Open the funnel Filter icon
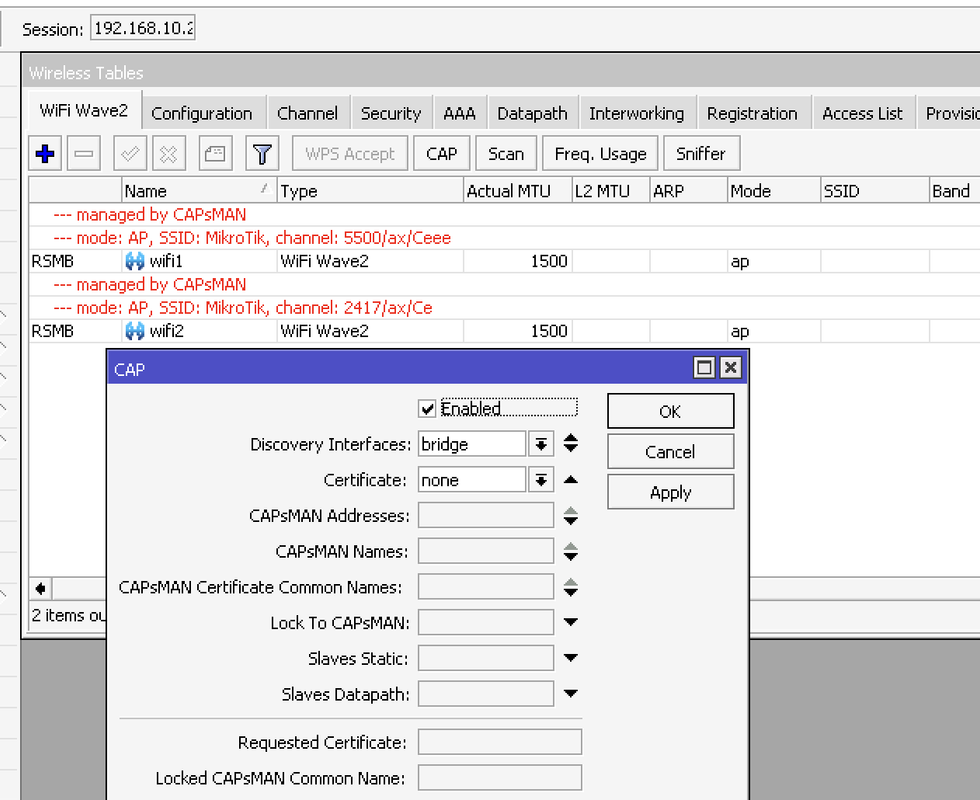The image size is (980, 800). (262, 153)
